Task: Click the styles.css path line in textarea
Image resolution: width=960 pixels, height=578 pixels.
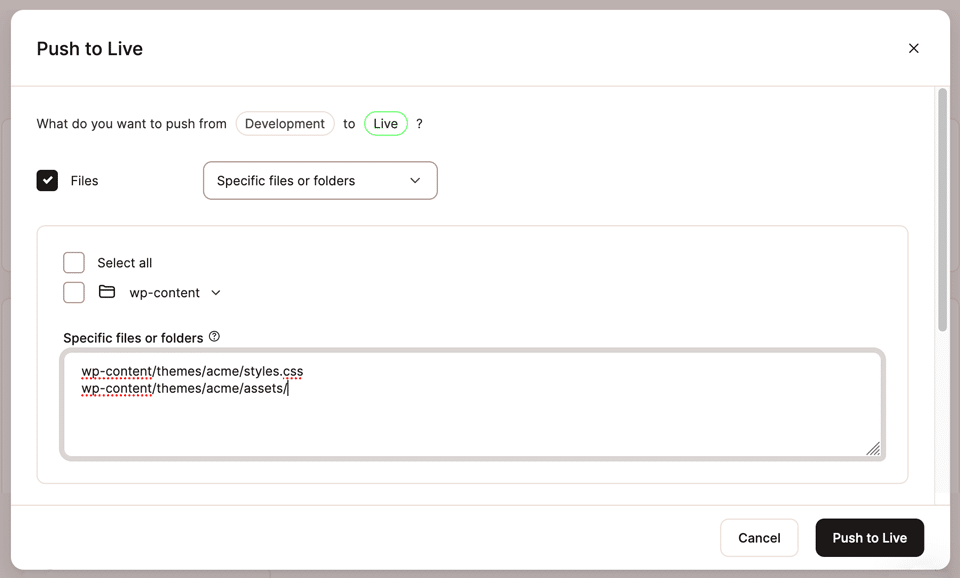Action: (192, 371)
